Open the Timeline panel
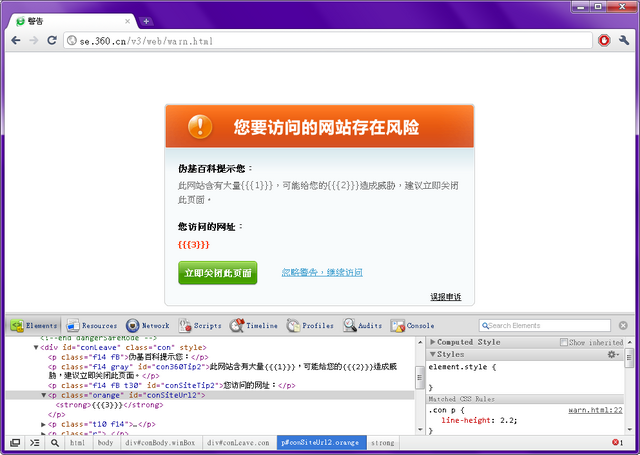Screen dimensions: 640x455 click(x=253, y=326)
